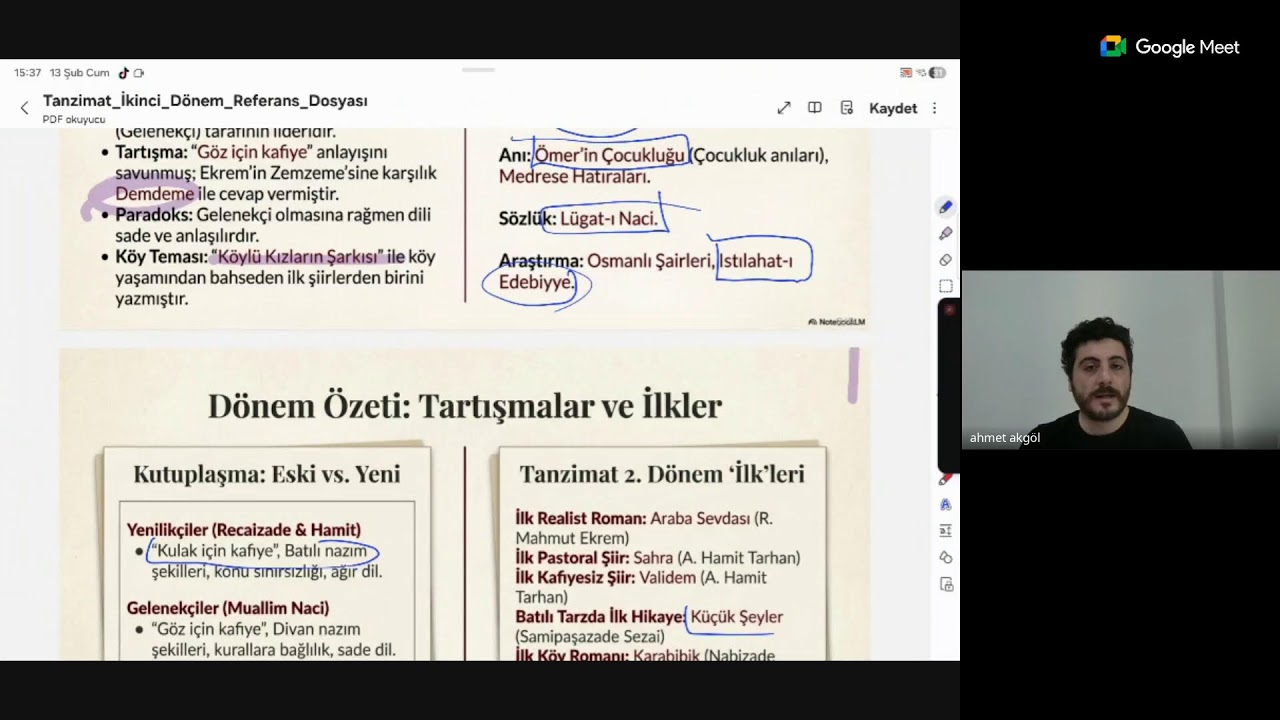This screenshot has height=720, width=1280.
Task: Open the shapes tool
Action: pyautogui.click(x=945, y=557)
